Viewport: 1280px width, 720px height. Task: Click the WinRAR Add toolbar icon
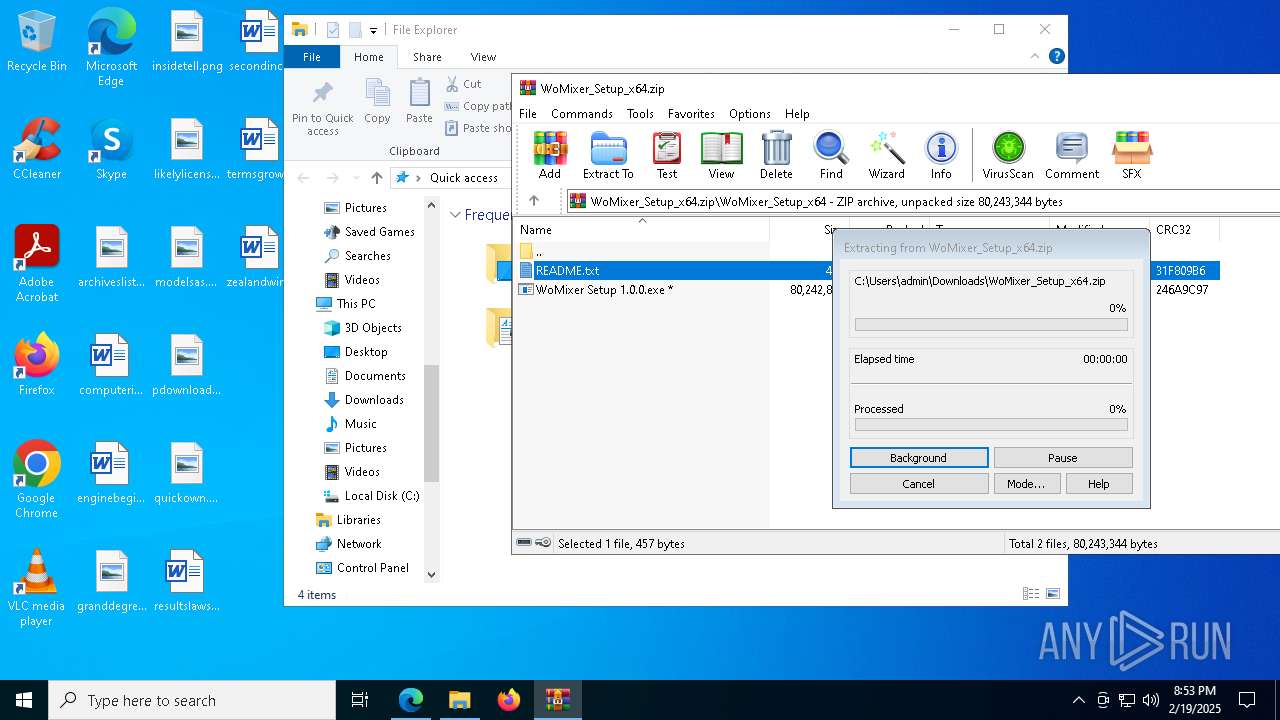[x=550, y=155]
